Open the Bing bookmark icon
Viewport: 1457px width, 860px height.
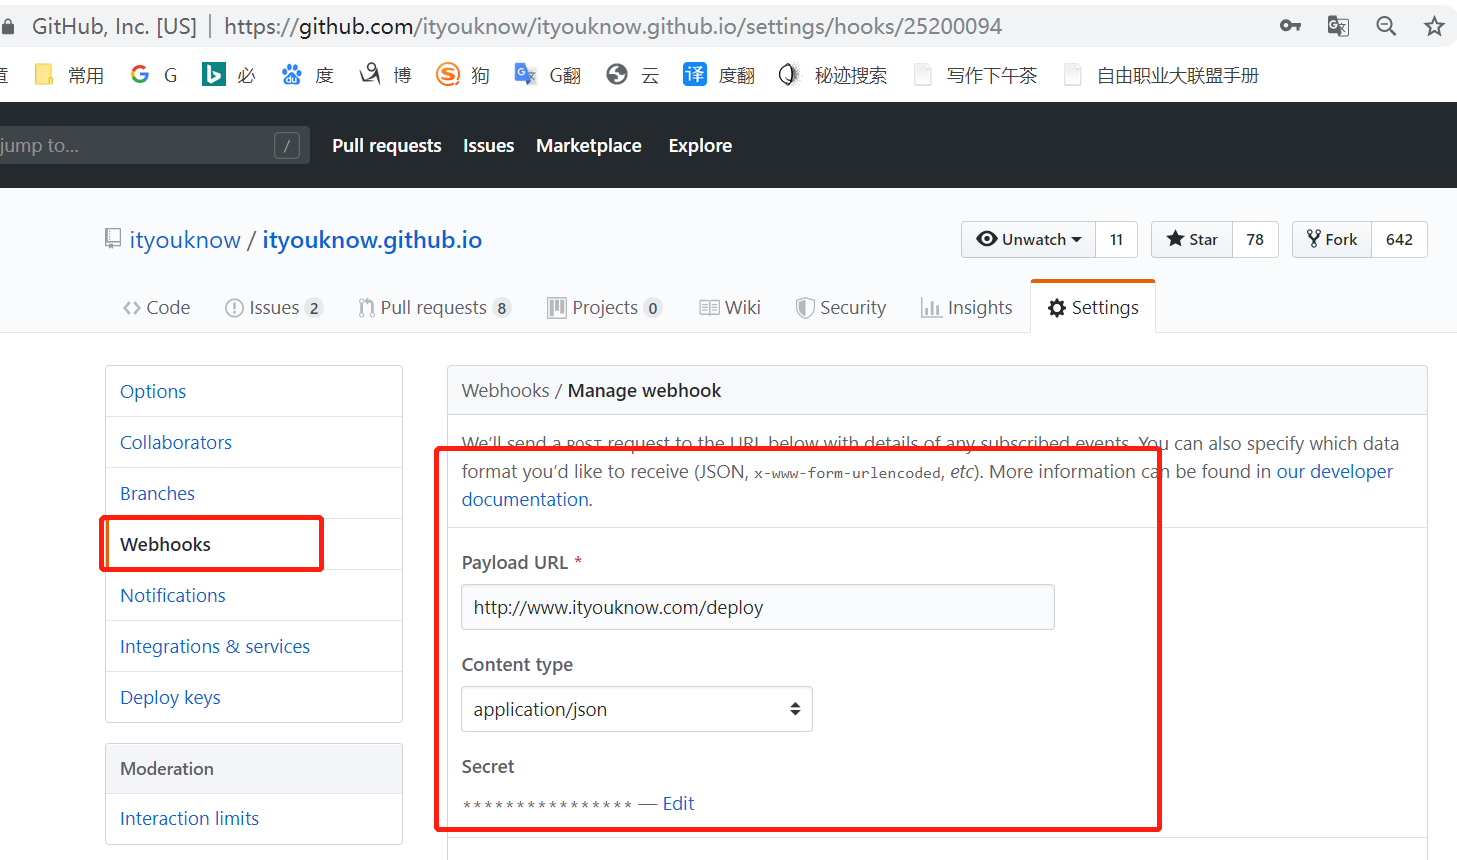click(213, 75)
